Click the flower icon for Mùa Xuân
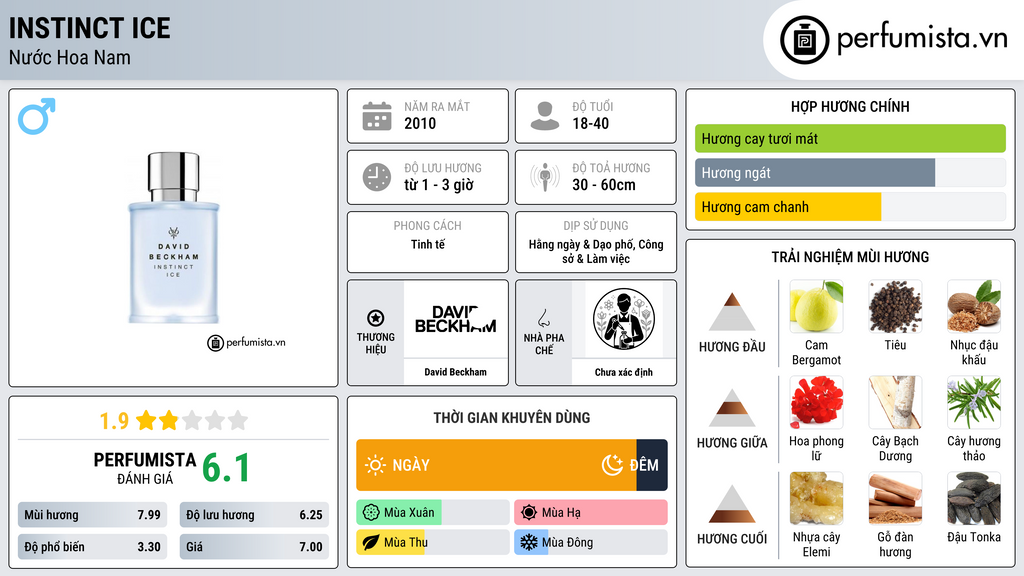1024x576 pixels. pos(371,513)
